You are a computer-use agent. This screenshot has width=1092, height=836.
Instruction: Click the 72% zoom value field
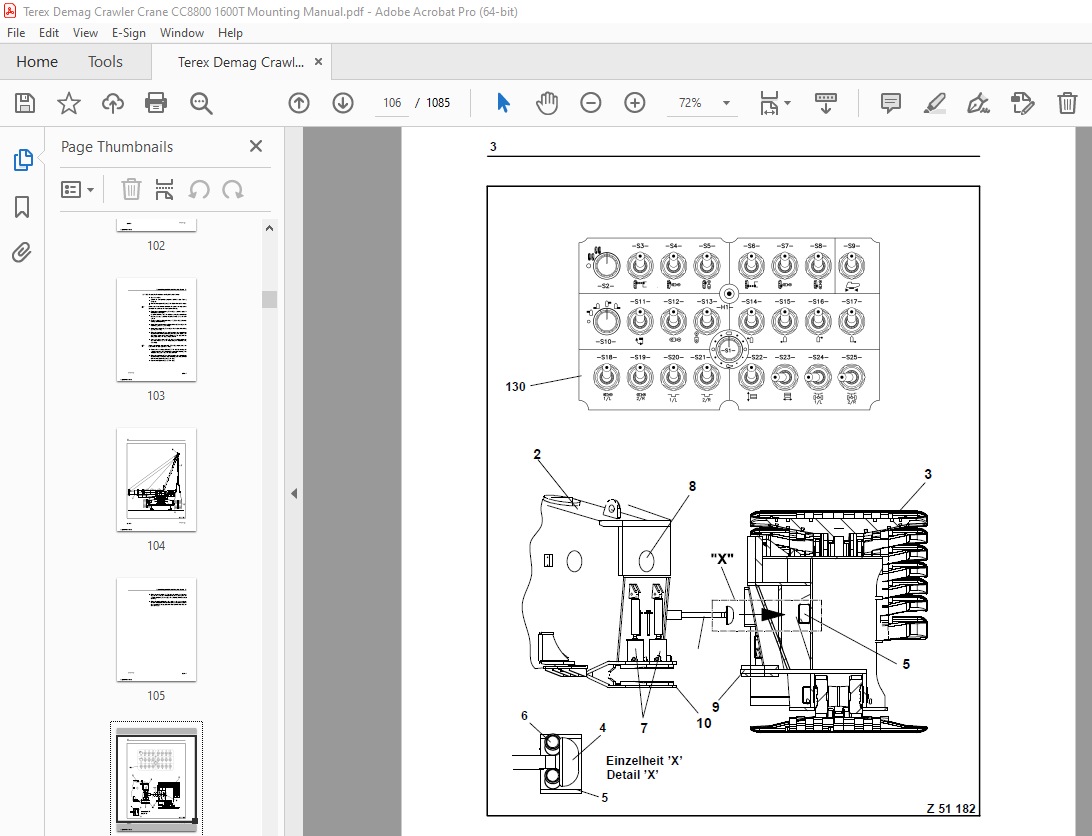690,103
